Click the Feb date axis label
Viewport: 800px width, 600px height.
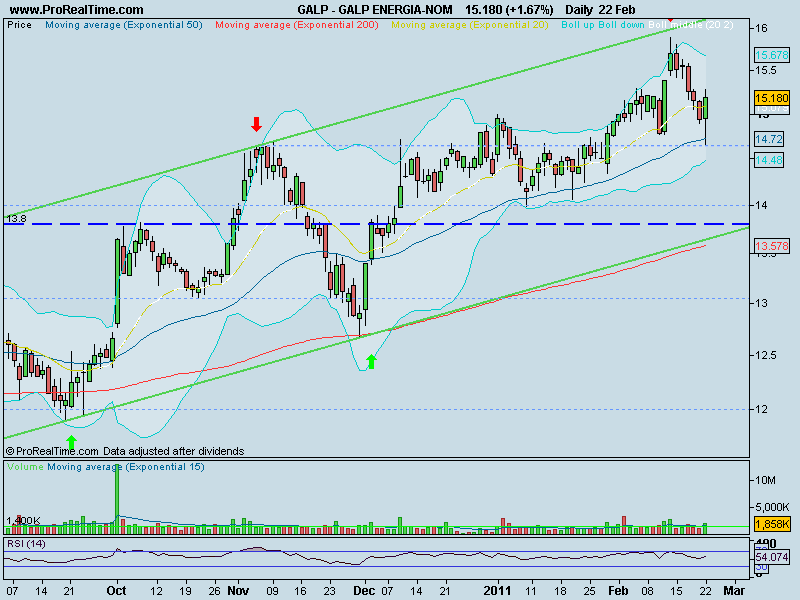[x=618, y=590]
